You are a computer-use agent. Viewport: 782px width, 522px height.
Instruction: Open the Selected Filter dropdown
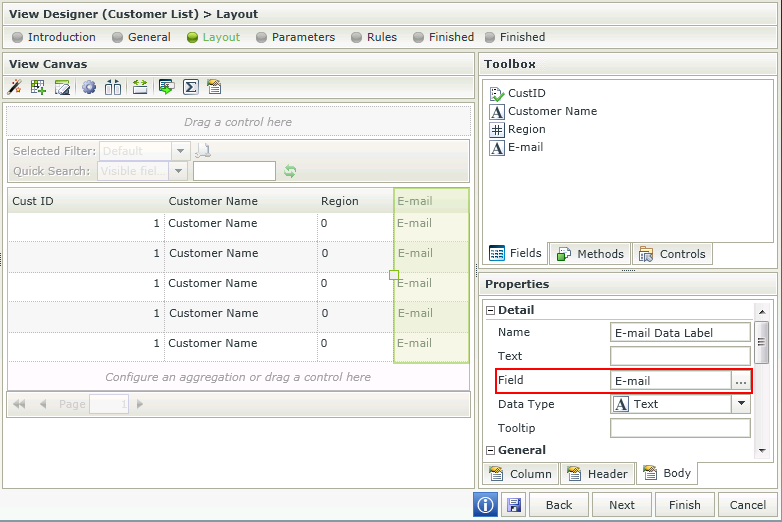(180, 150)
